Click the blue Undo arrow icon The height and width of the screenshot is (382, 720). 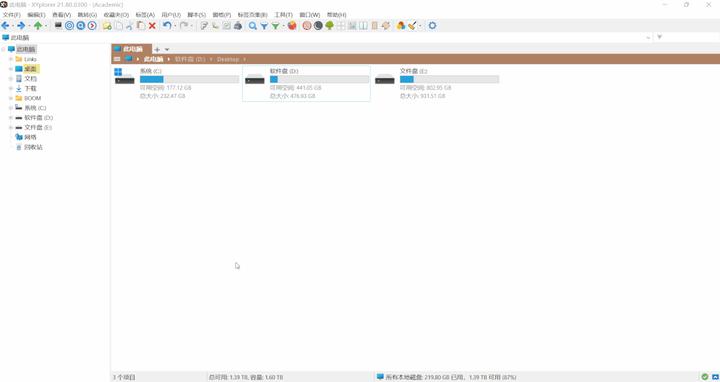pyautogui.click(x=167, y=26)
